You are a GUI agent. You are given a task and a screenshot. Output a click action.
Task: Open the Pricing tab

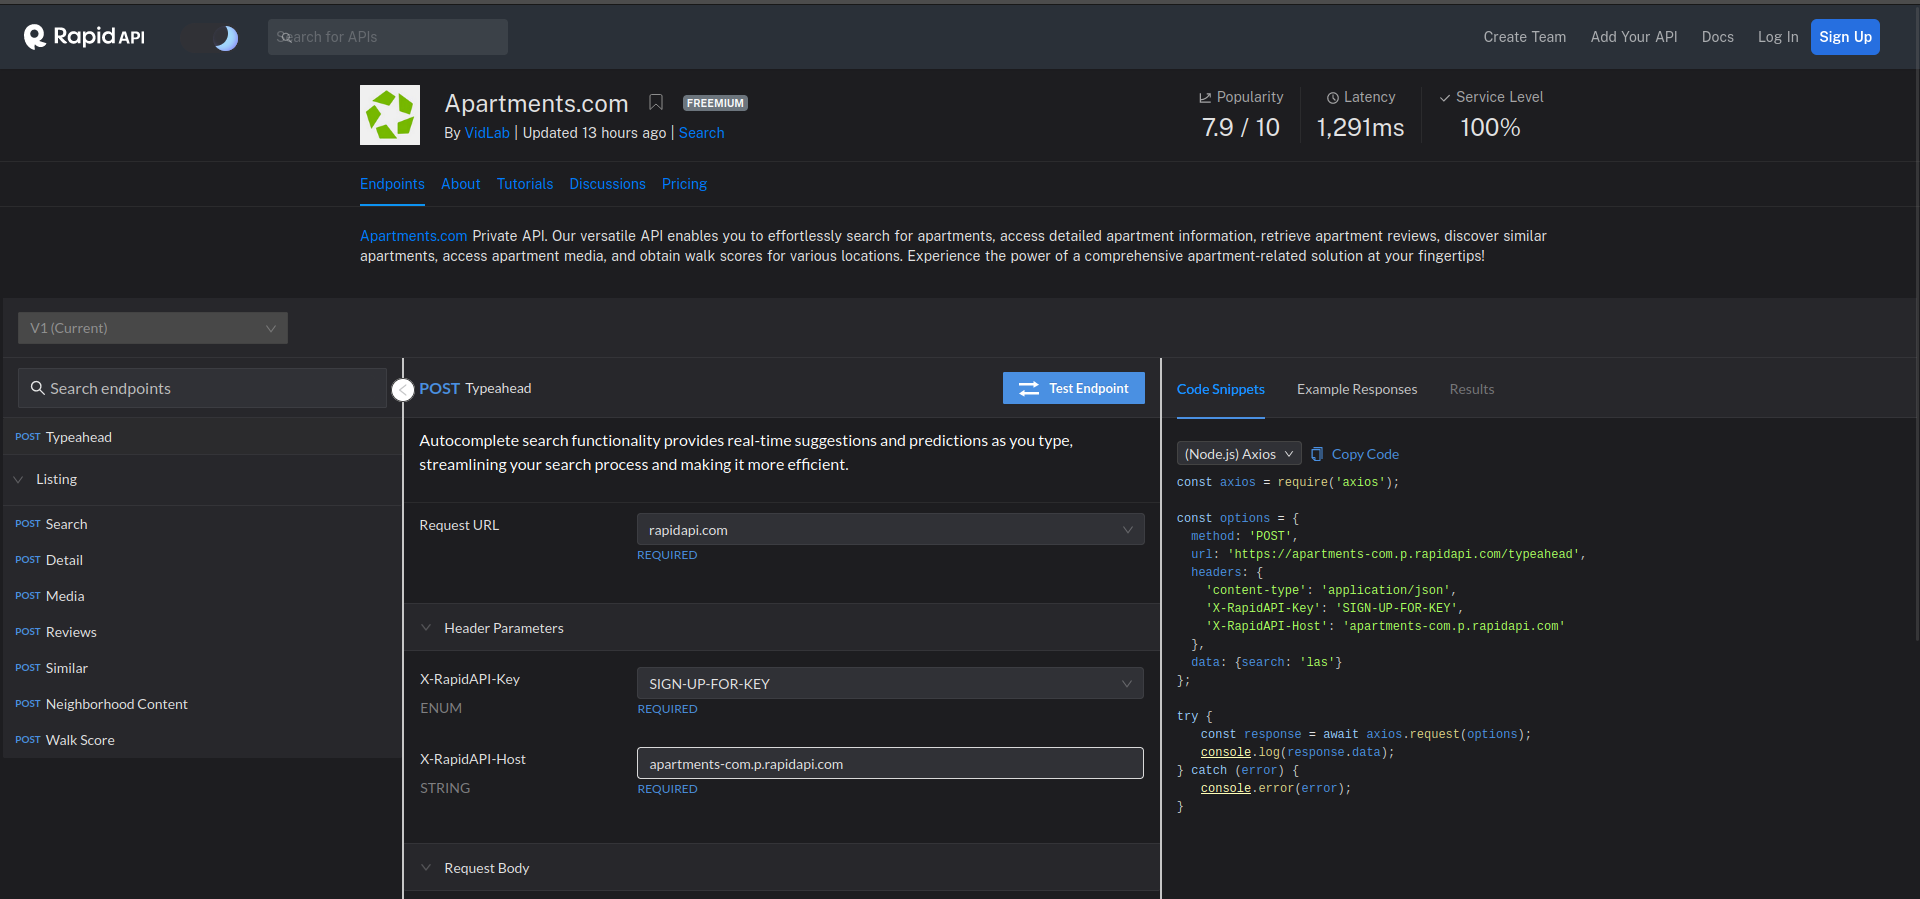coord(684,184)
